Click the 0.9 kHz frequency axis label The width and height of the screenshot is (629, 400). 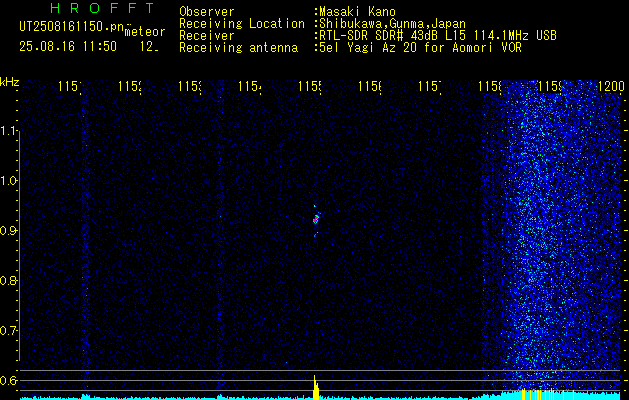[x=8, y=231]
